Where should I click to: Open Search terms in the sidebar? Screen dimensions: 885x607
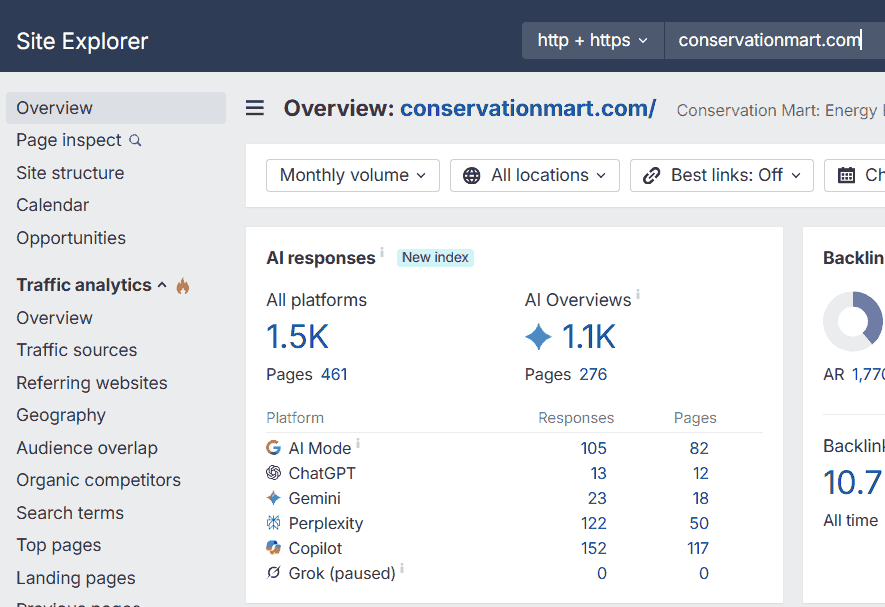(70, 513)
